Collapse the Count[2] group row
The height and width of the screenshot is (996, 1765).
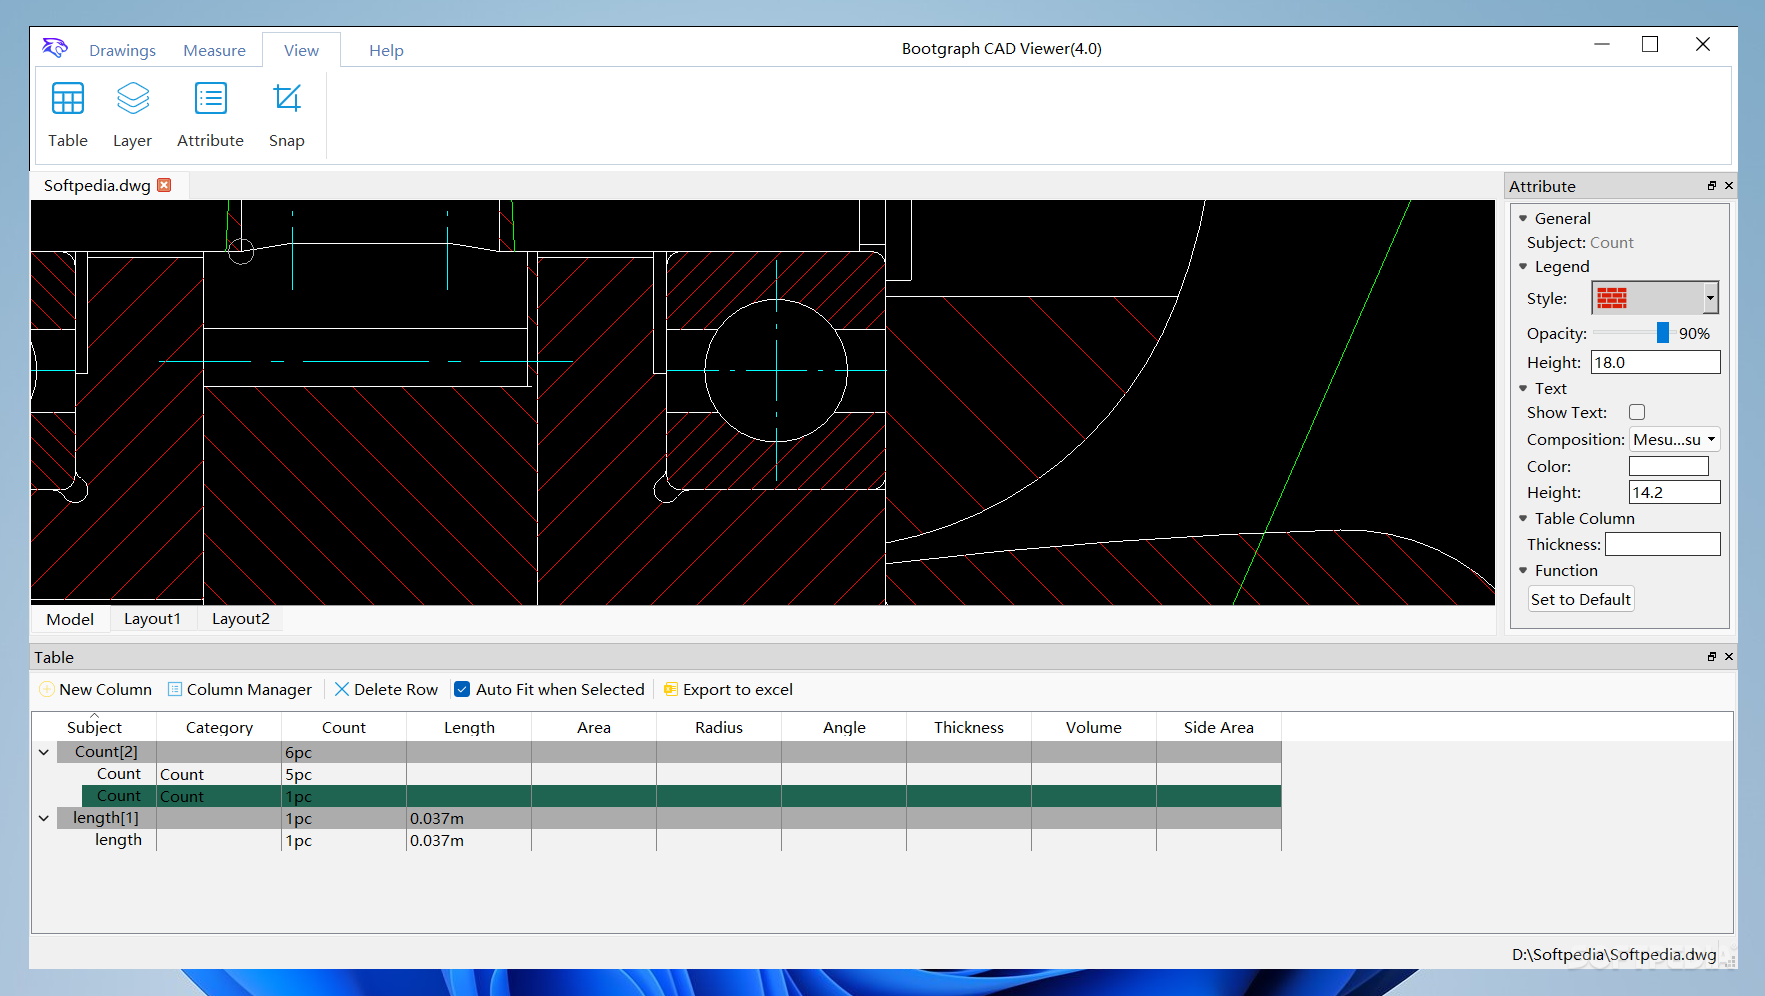coord(44,752)
